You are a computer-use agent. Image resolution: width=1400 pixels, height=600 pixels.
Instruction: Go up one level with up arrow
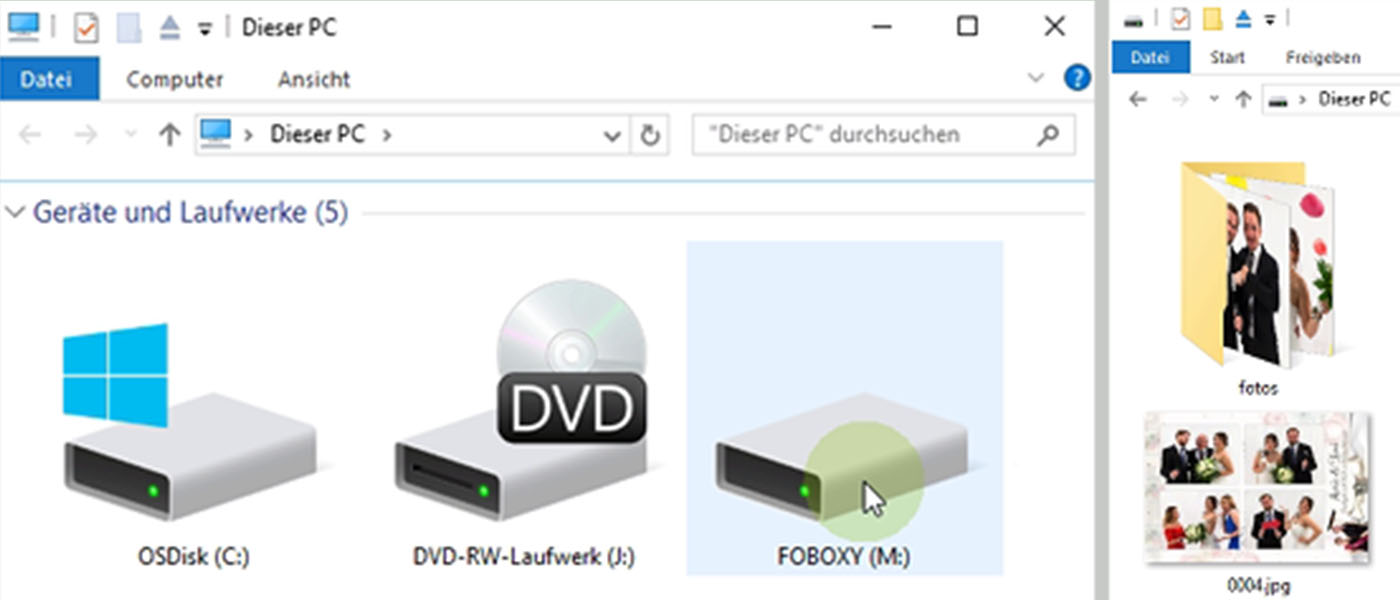click(x=169, y=135)
